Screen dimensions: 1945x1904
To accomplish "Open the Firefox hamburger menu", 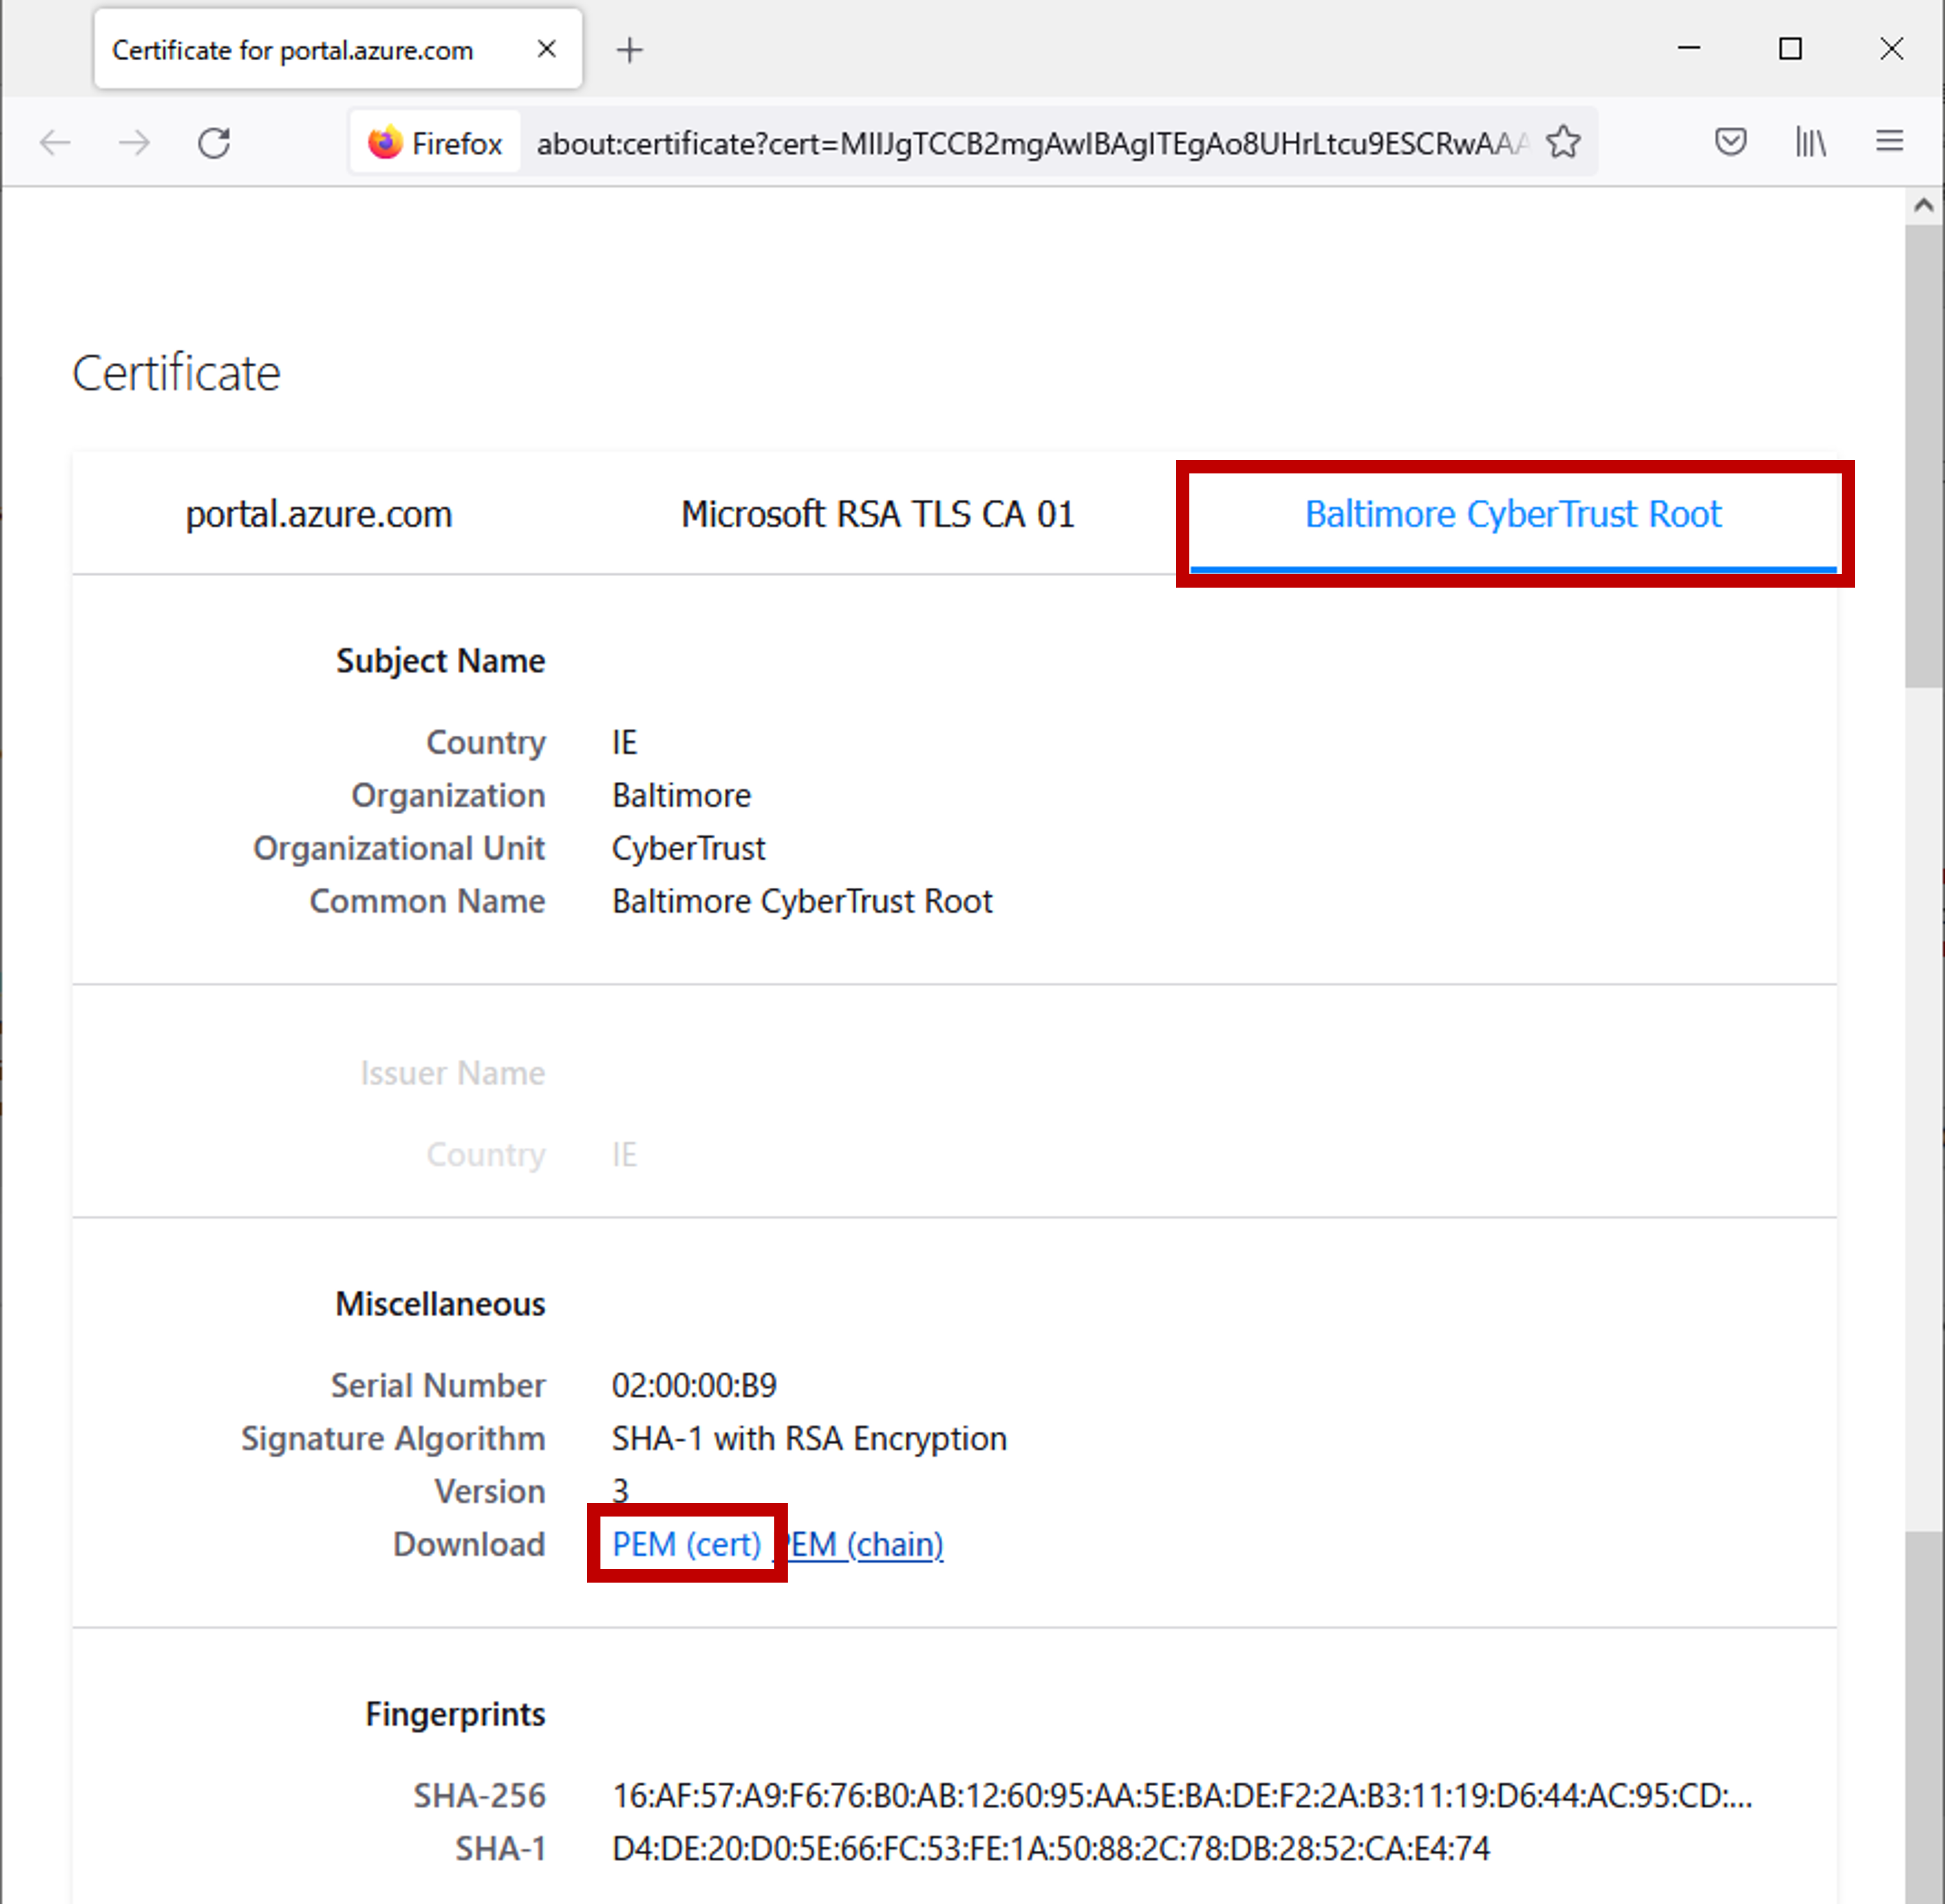I will (x=1889, y=142).
